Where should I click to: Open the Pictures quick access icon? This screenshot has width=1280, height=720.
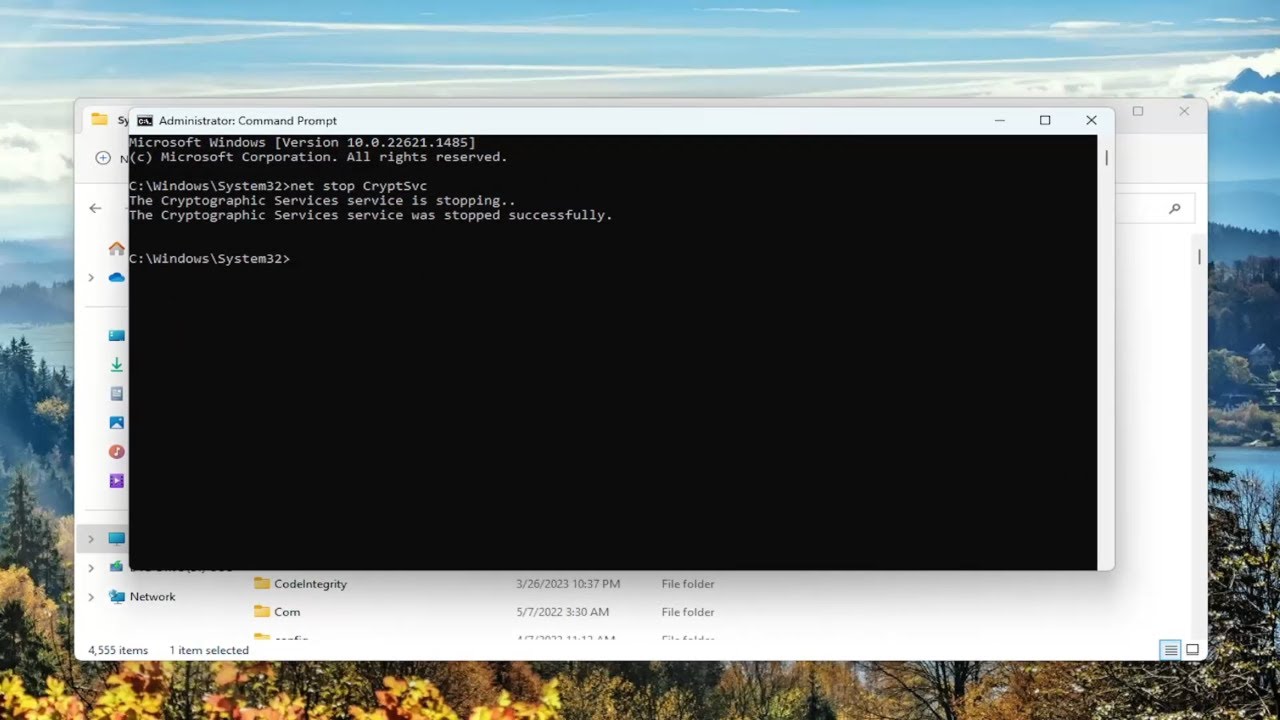point(117,423)
